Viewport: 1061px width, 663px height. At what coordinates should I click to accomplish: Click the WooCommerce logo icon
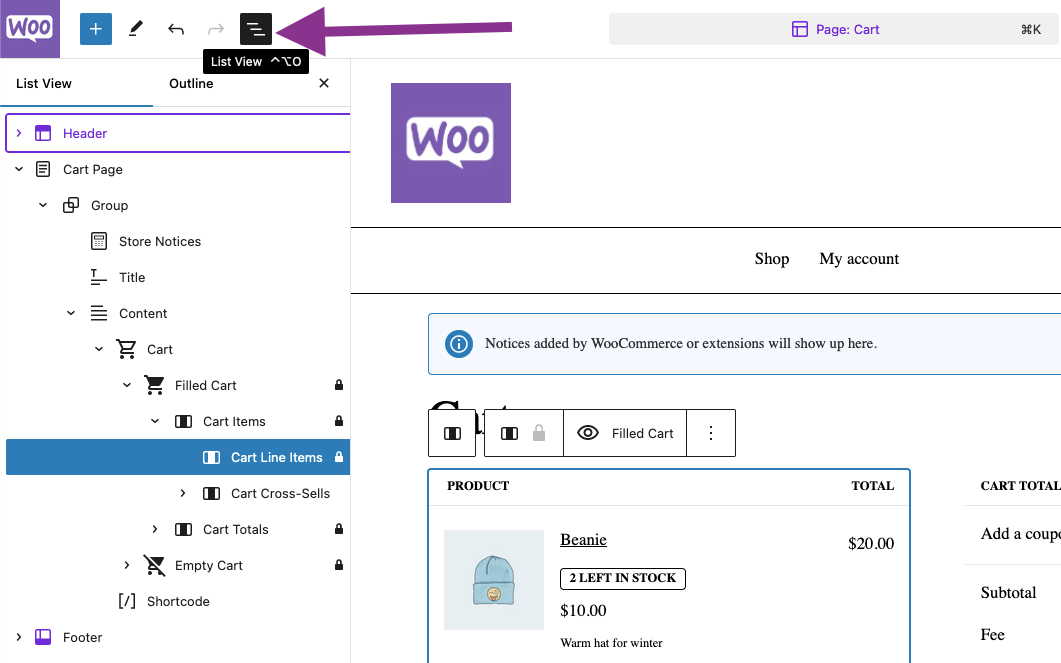pos(30,27)
